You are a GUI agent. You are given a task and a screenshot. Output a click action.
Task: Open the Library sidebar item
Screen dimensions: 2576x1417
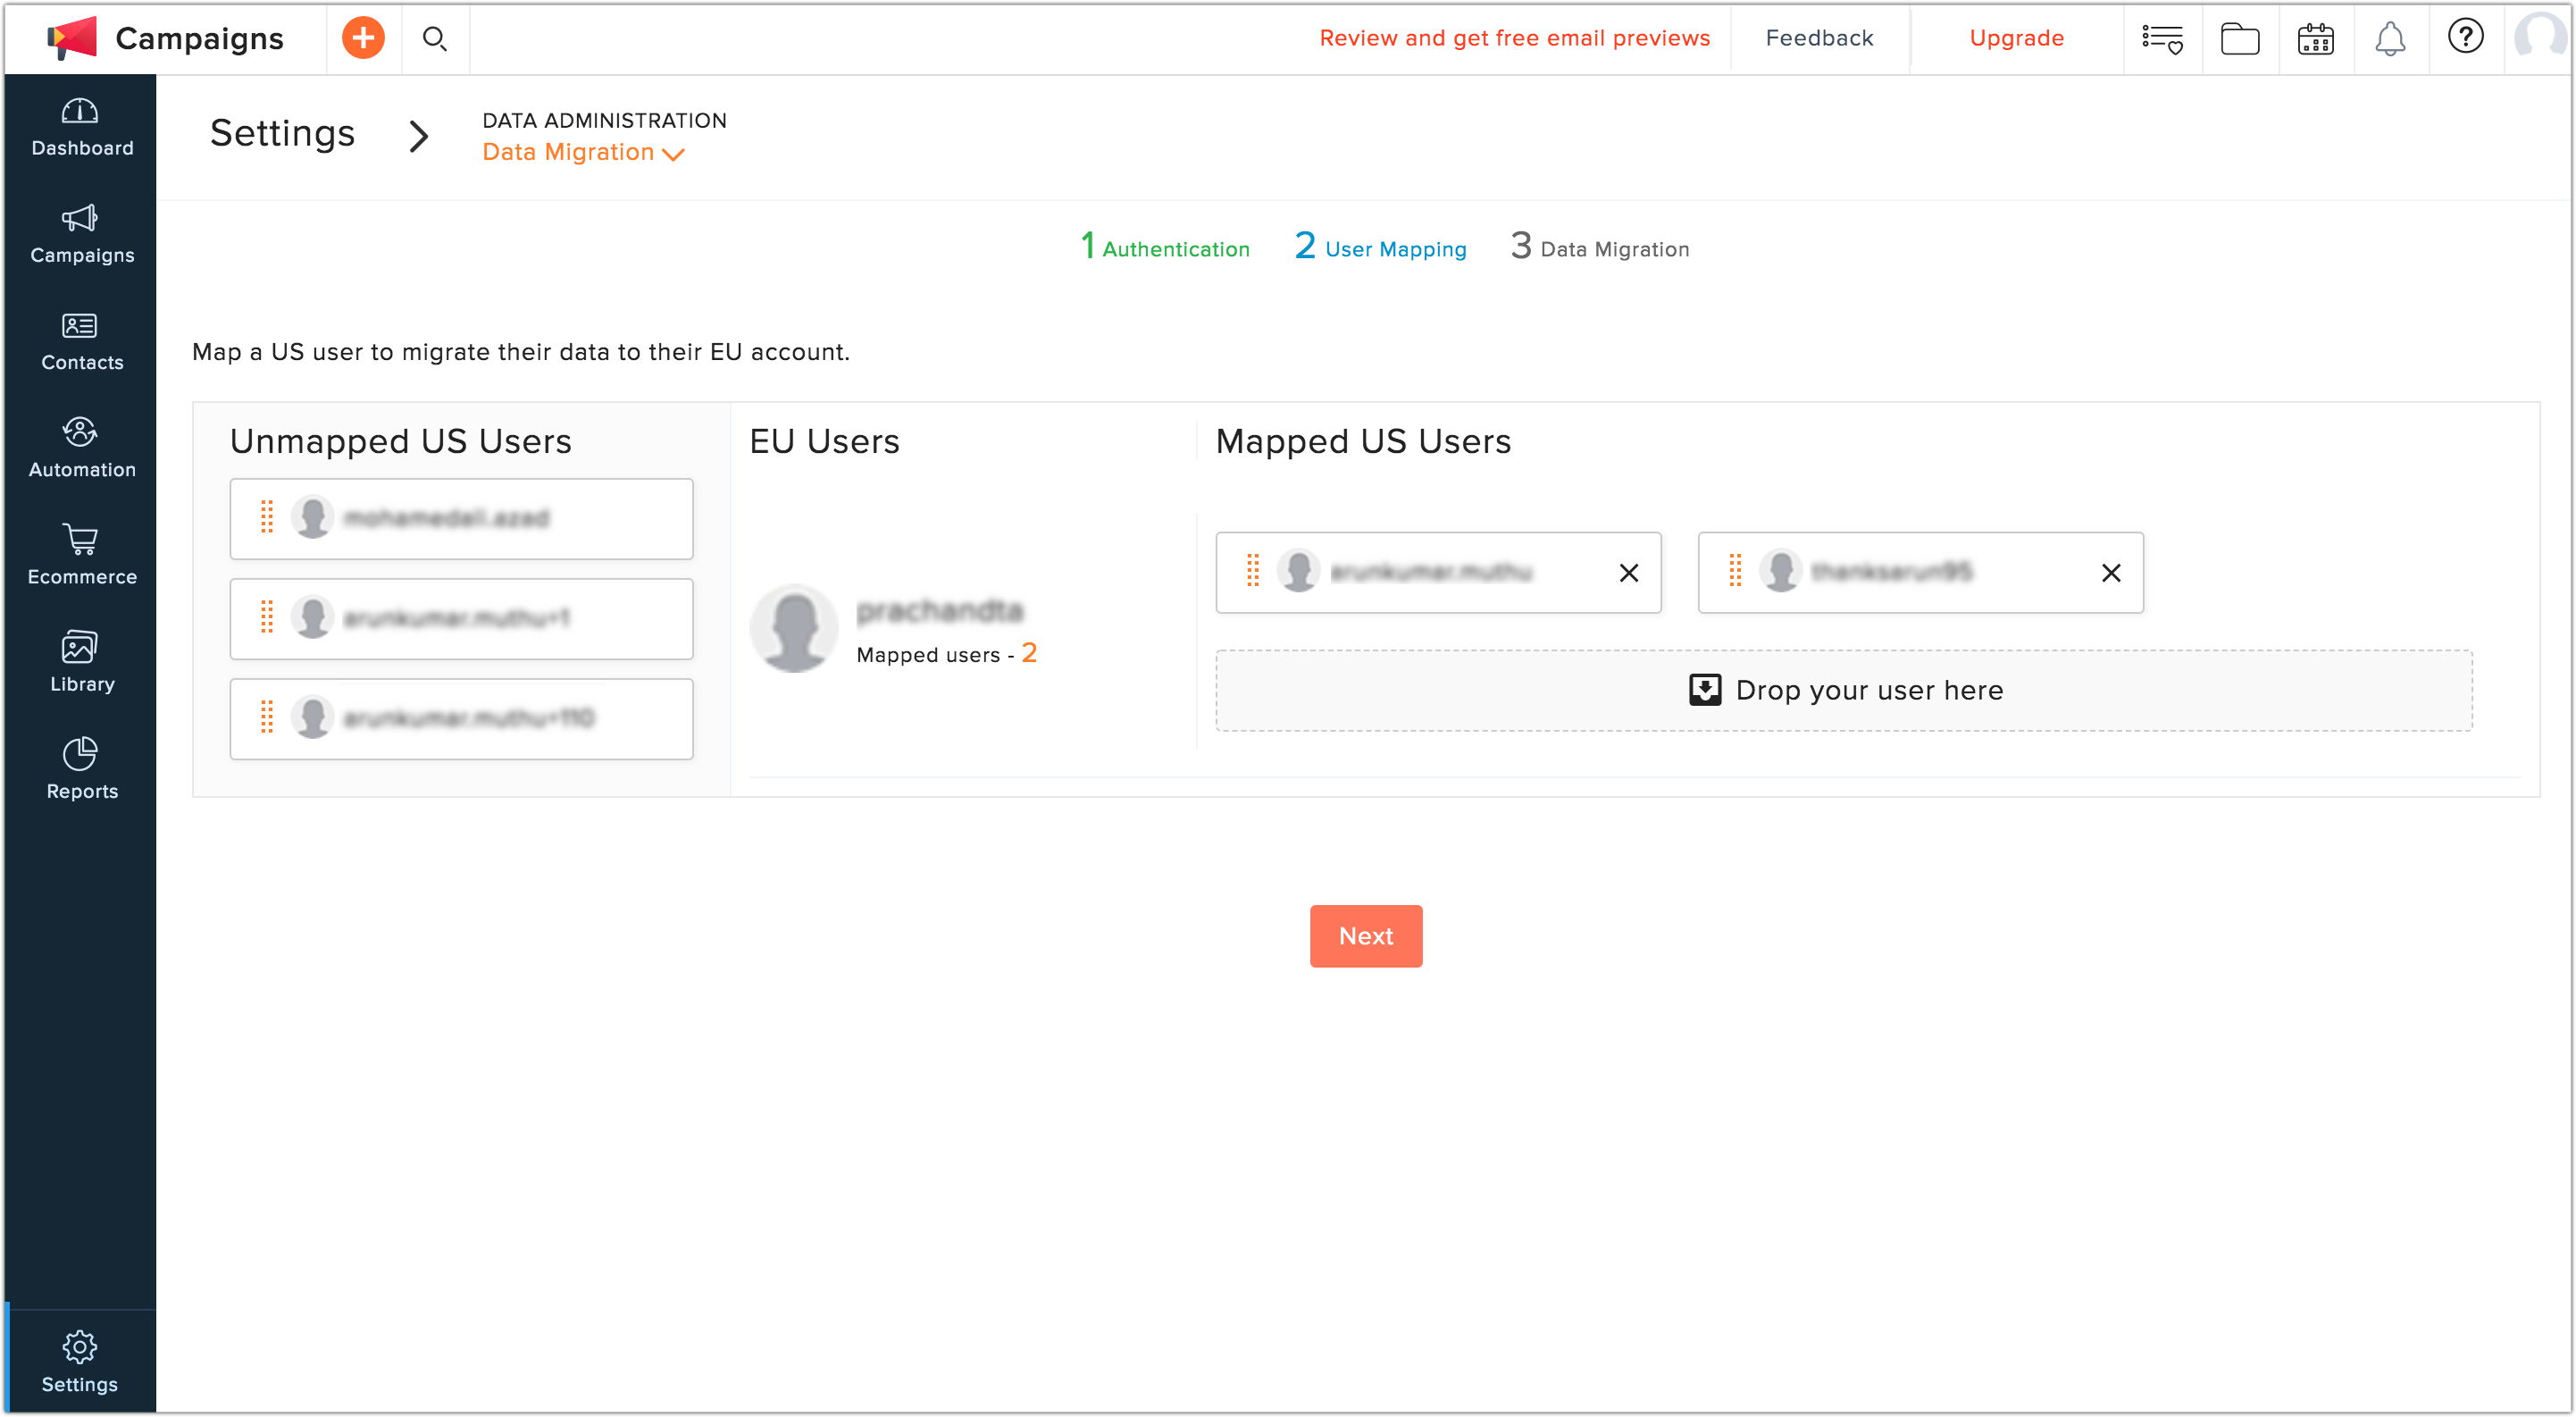(81, 661)
